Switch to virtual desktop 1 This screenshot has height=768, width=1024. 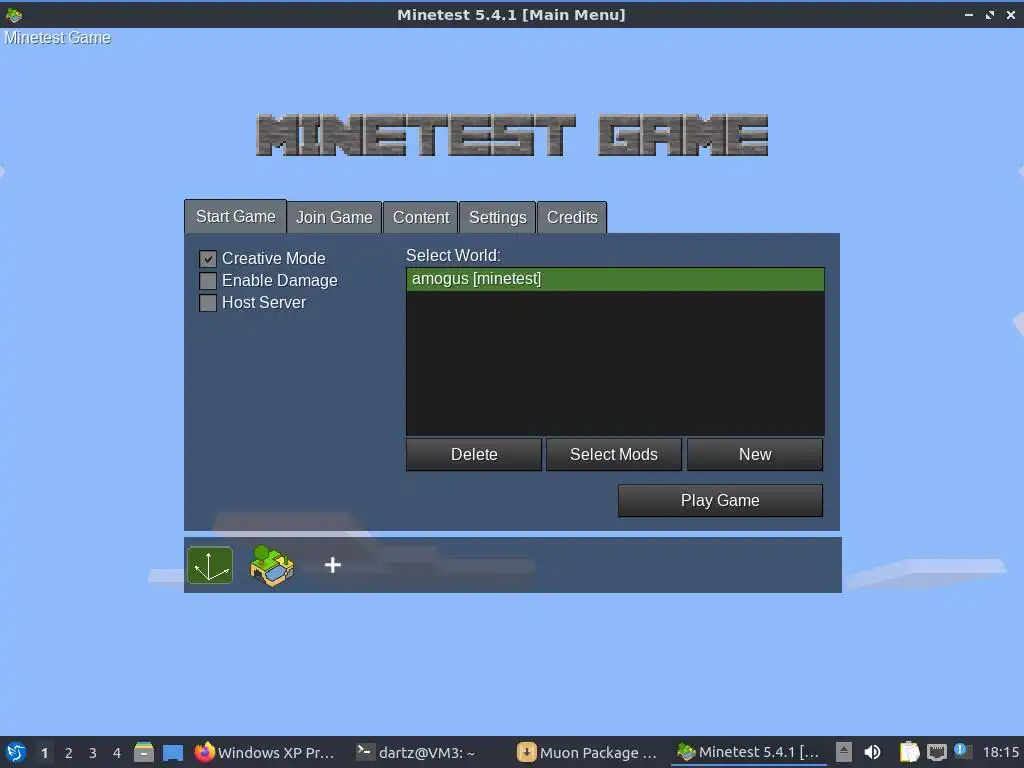(44, 753)
